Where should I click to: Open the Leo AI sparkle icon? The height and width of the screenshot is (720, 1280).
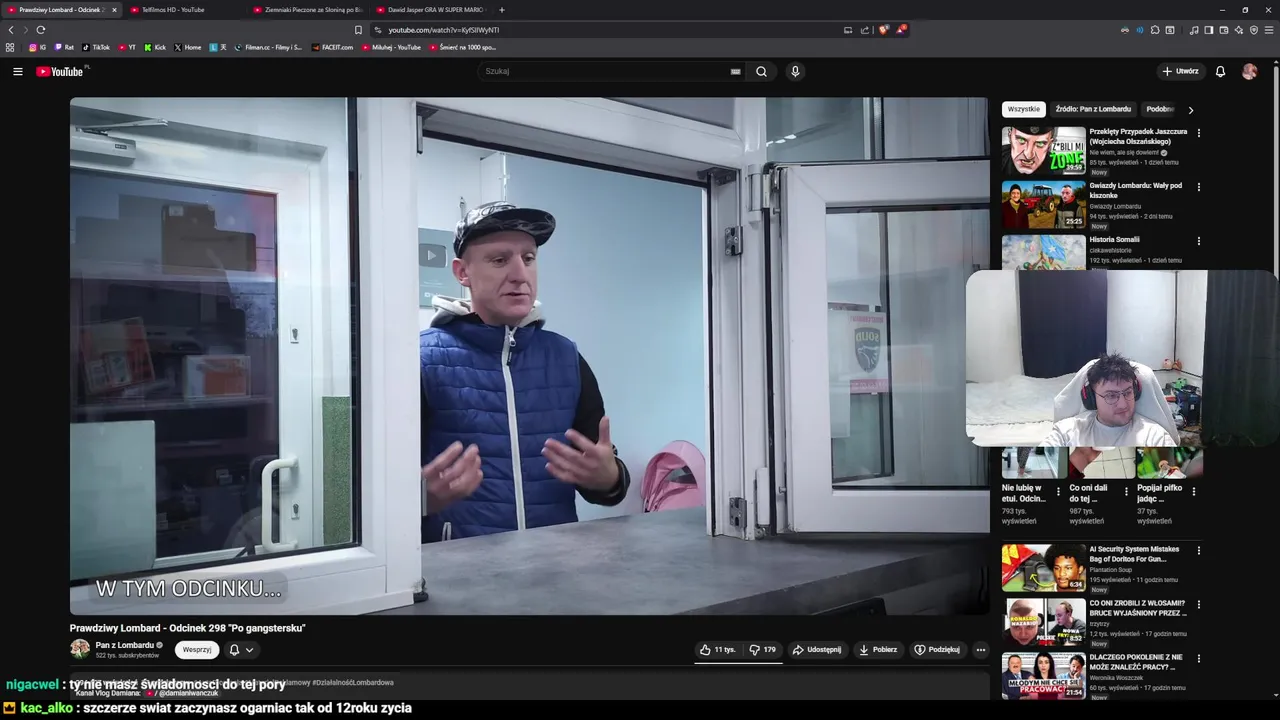(x=1239, y=30)
